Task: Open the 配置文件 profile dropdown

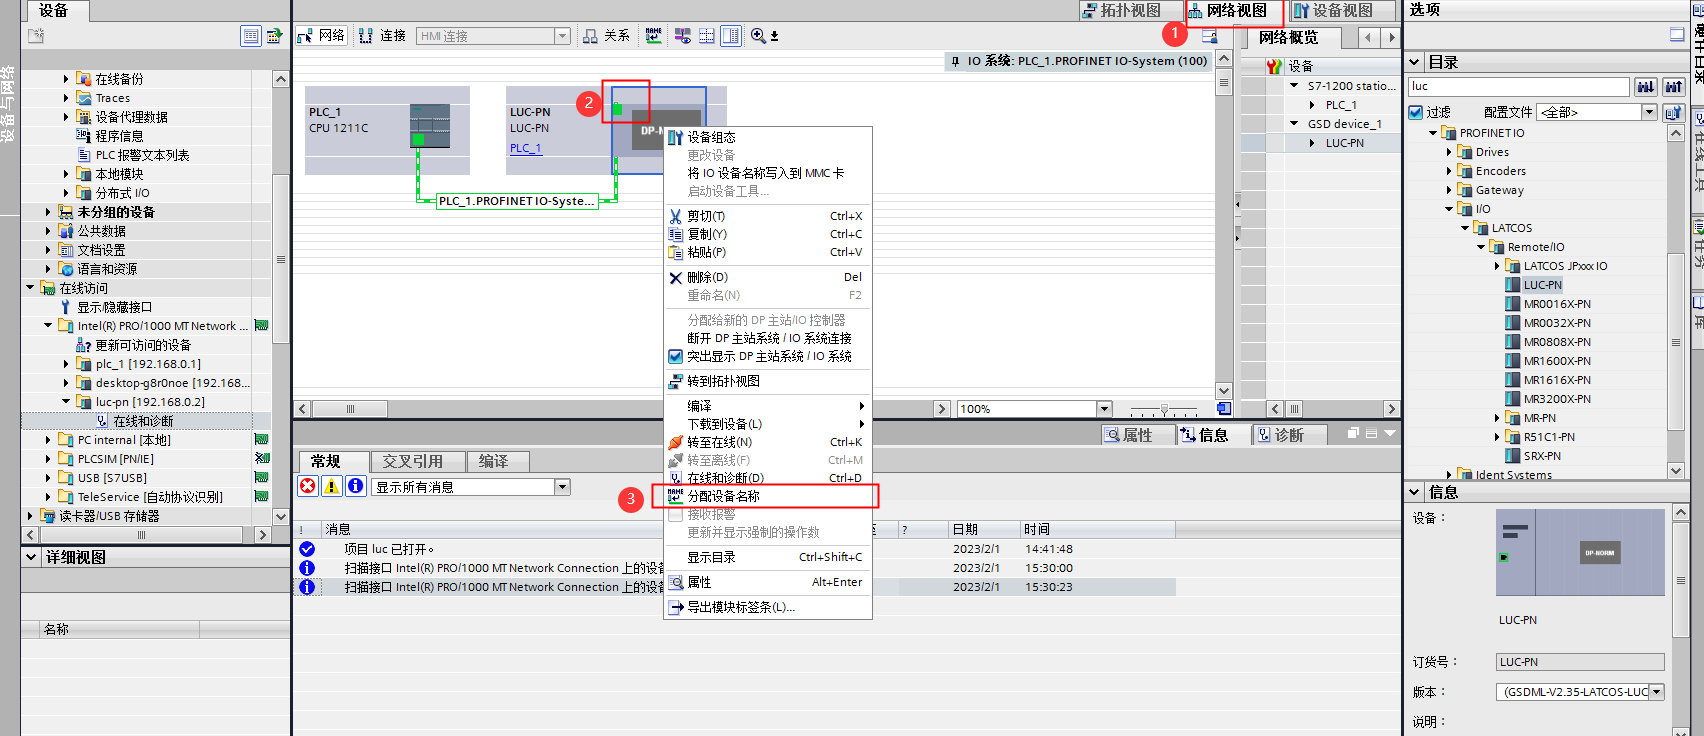Action: (x=1649, y=112)
